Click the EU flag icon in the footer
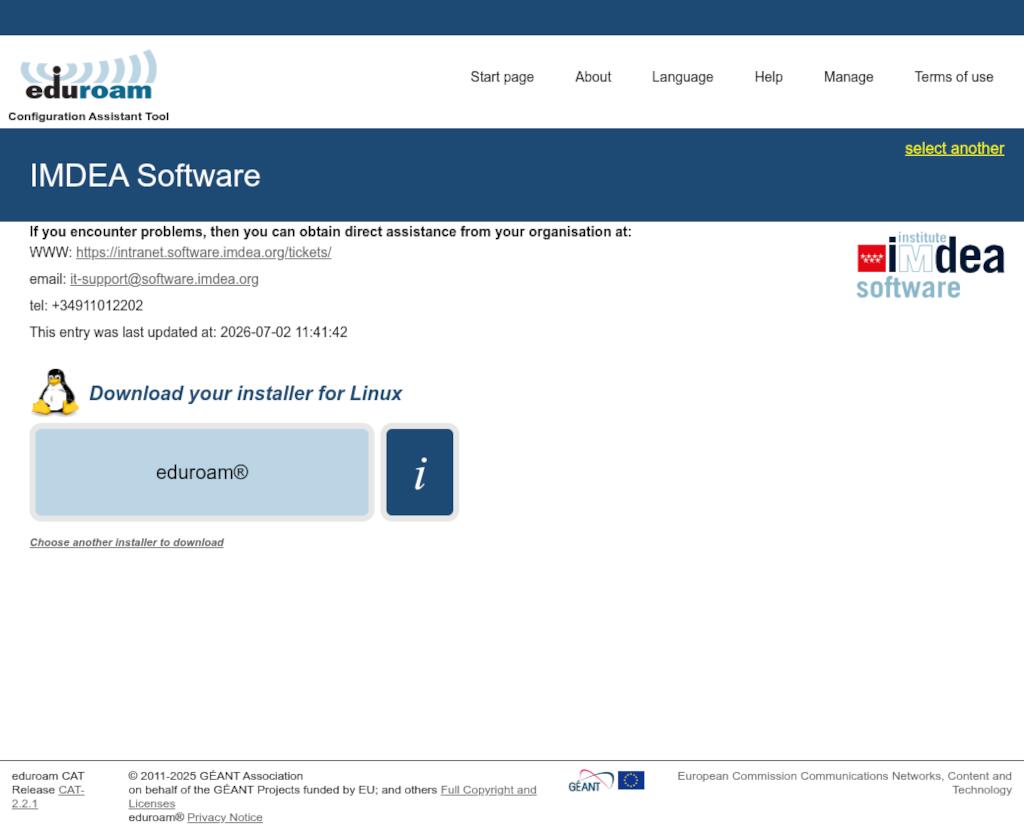1024x837 pixels. 631,780
